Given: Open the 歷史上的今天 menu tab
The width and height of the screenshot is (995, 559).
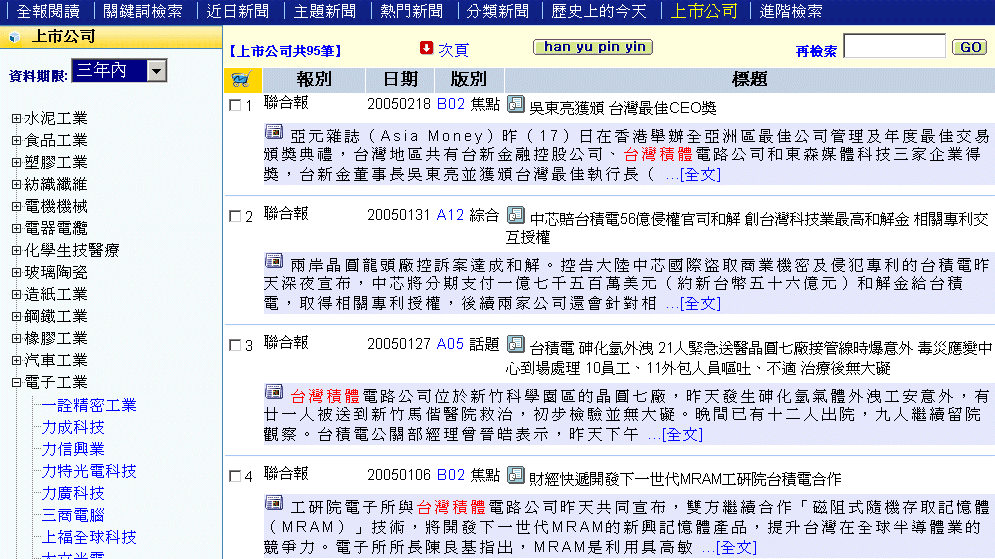Looking at the screenshot, I should coord(599,11).
